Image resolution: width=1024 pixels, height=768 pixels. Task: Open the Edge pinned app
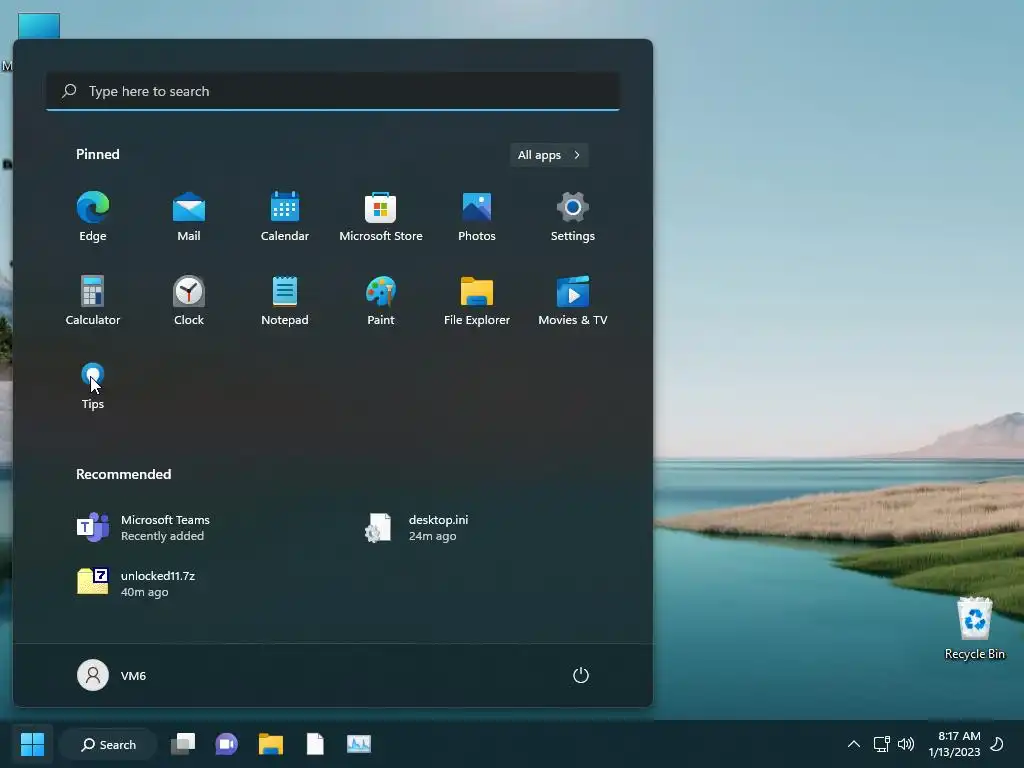93,217
